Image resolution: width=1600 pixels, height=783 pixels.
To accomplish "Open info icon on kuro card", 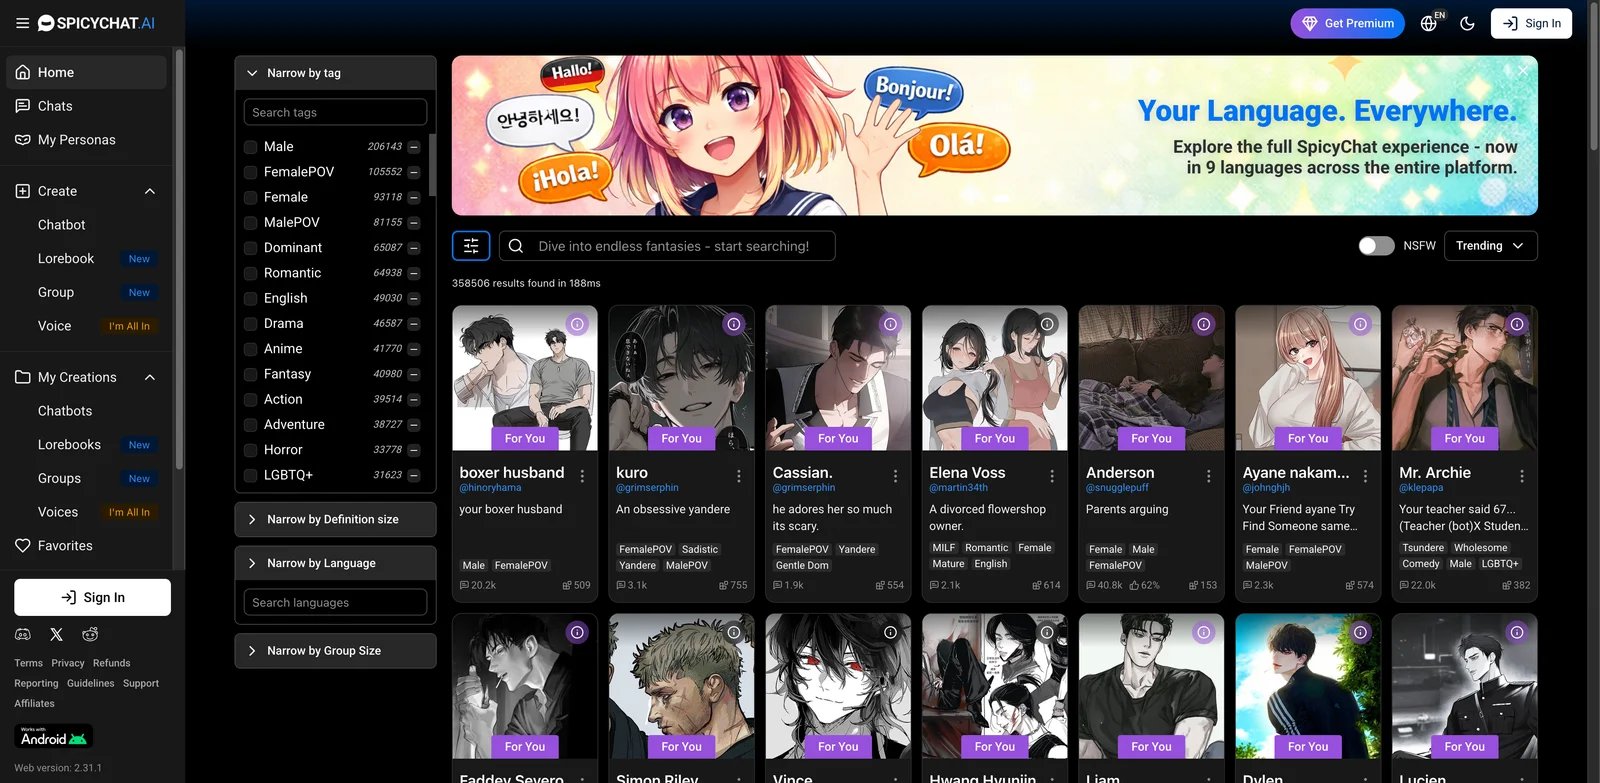I will (x=734, y=324).
